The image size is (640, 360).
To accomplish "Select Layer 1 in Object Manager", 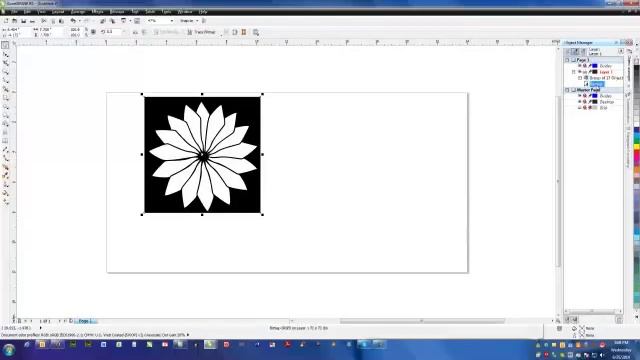I will [x=606, y=72].
